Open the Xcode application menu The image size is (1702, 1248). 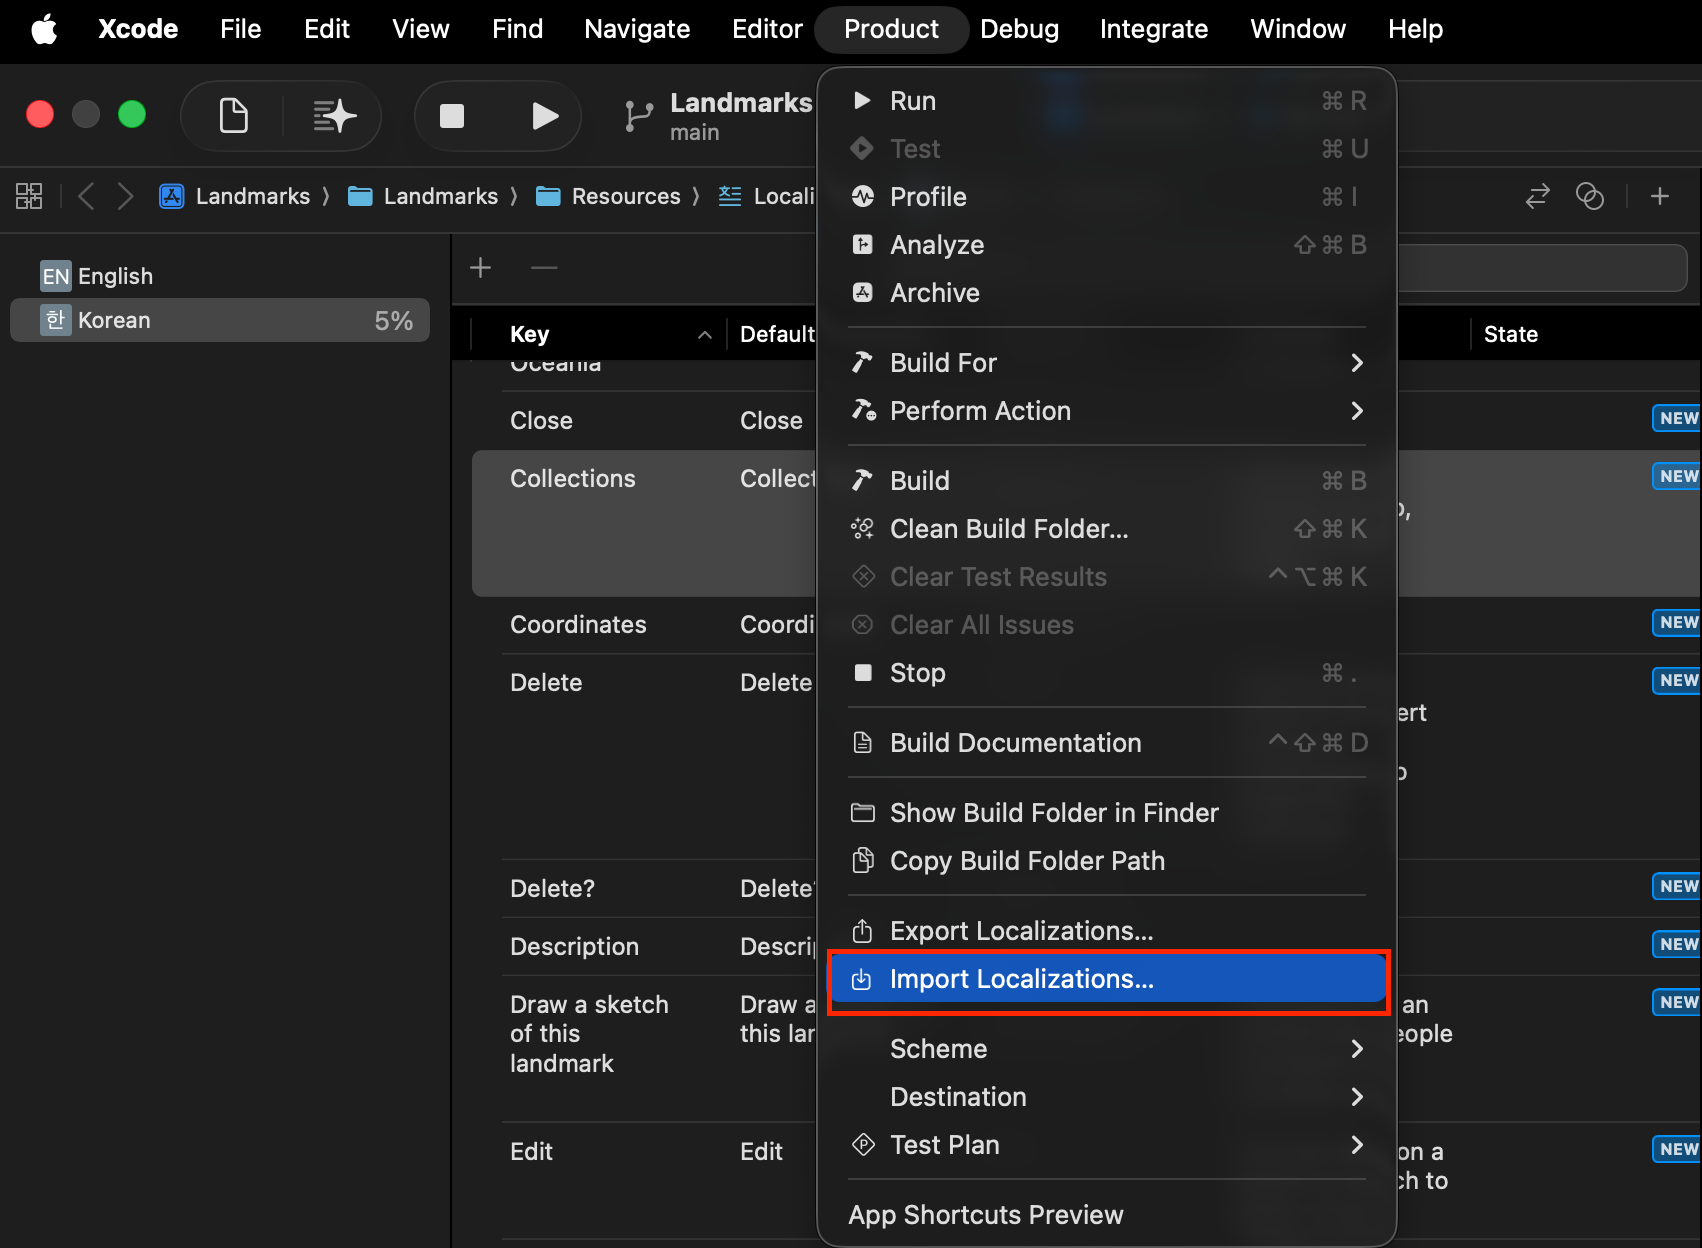point(138,29)
